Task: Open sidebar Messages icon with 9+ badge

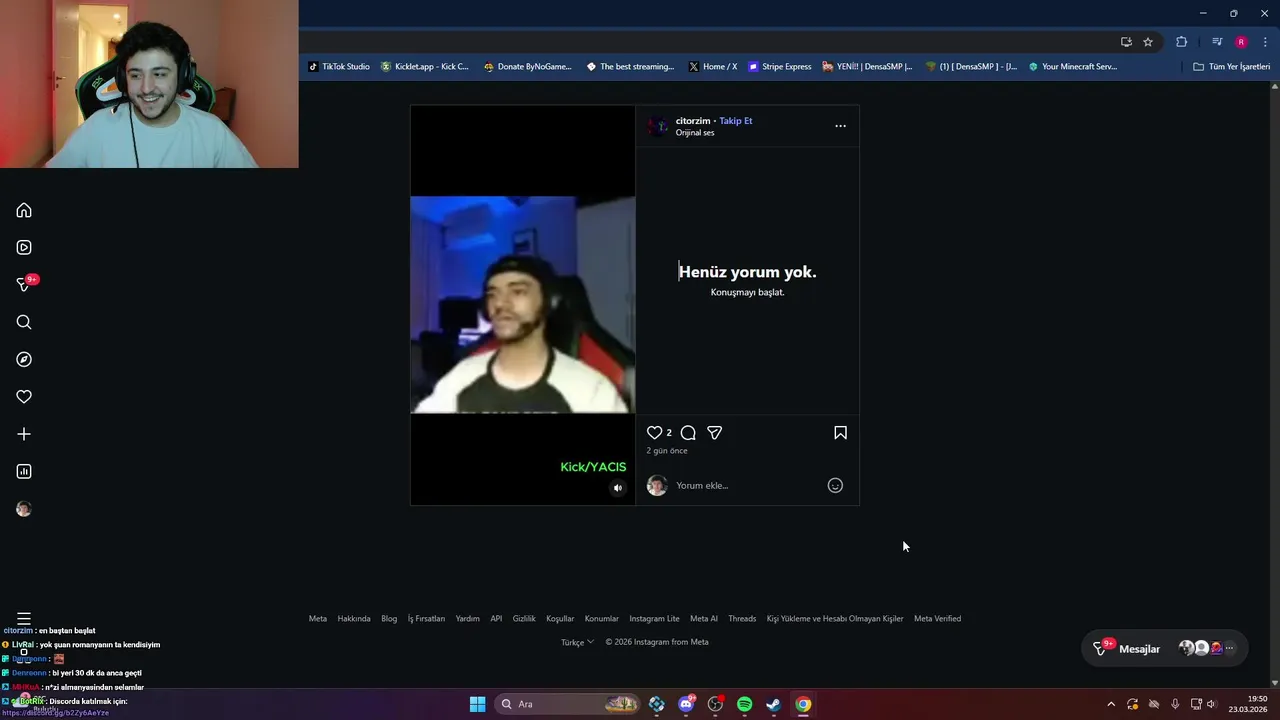Action: [24, 285]
